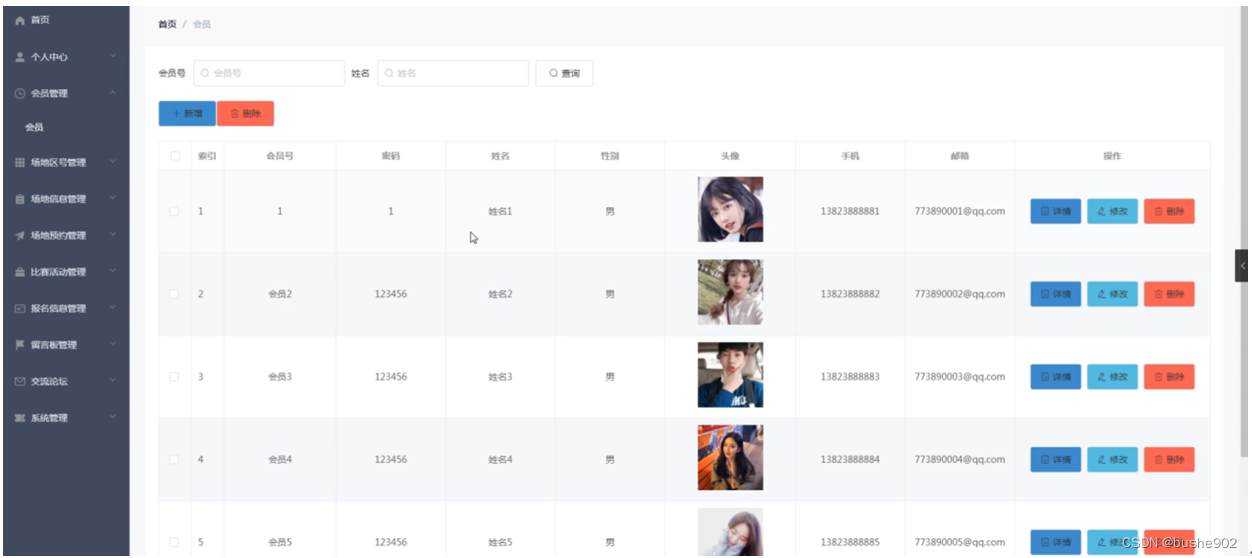Click the blue 新增 button

pos(187,114)
